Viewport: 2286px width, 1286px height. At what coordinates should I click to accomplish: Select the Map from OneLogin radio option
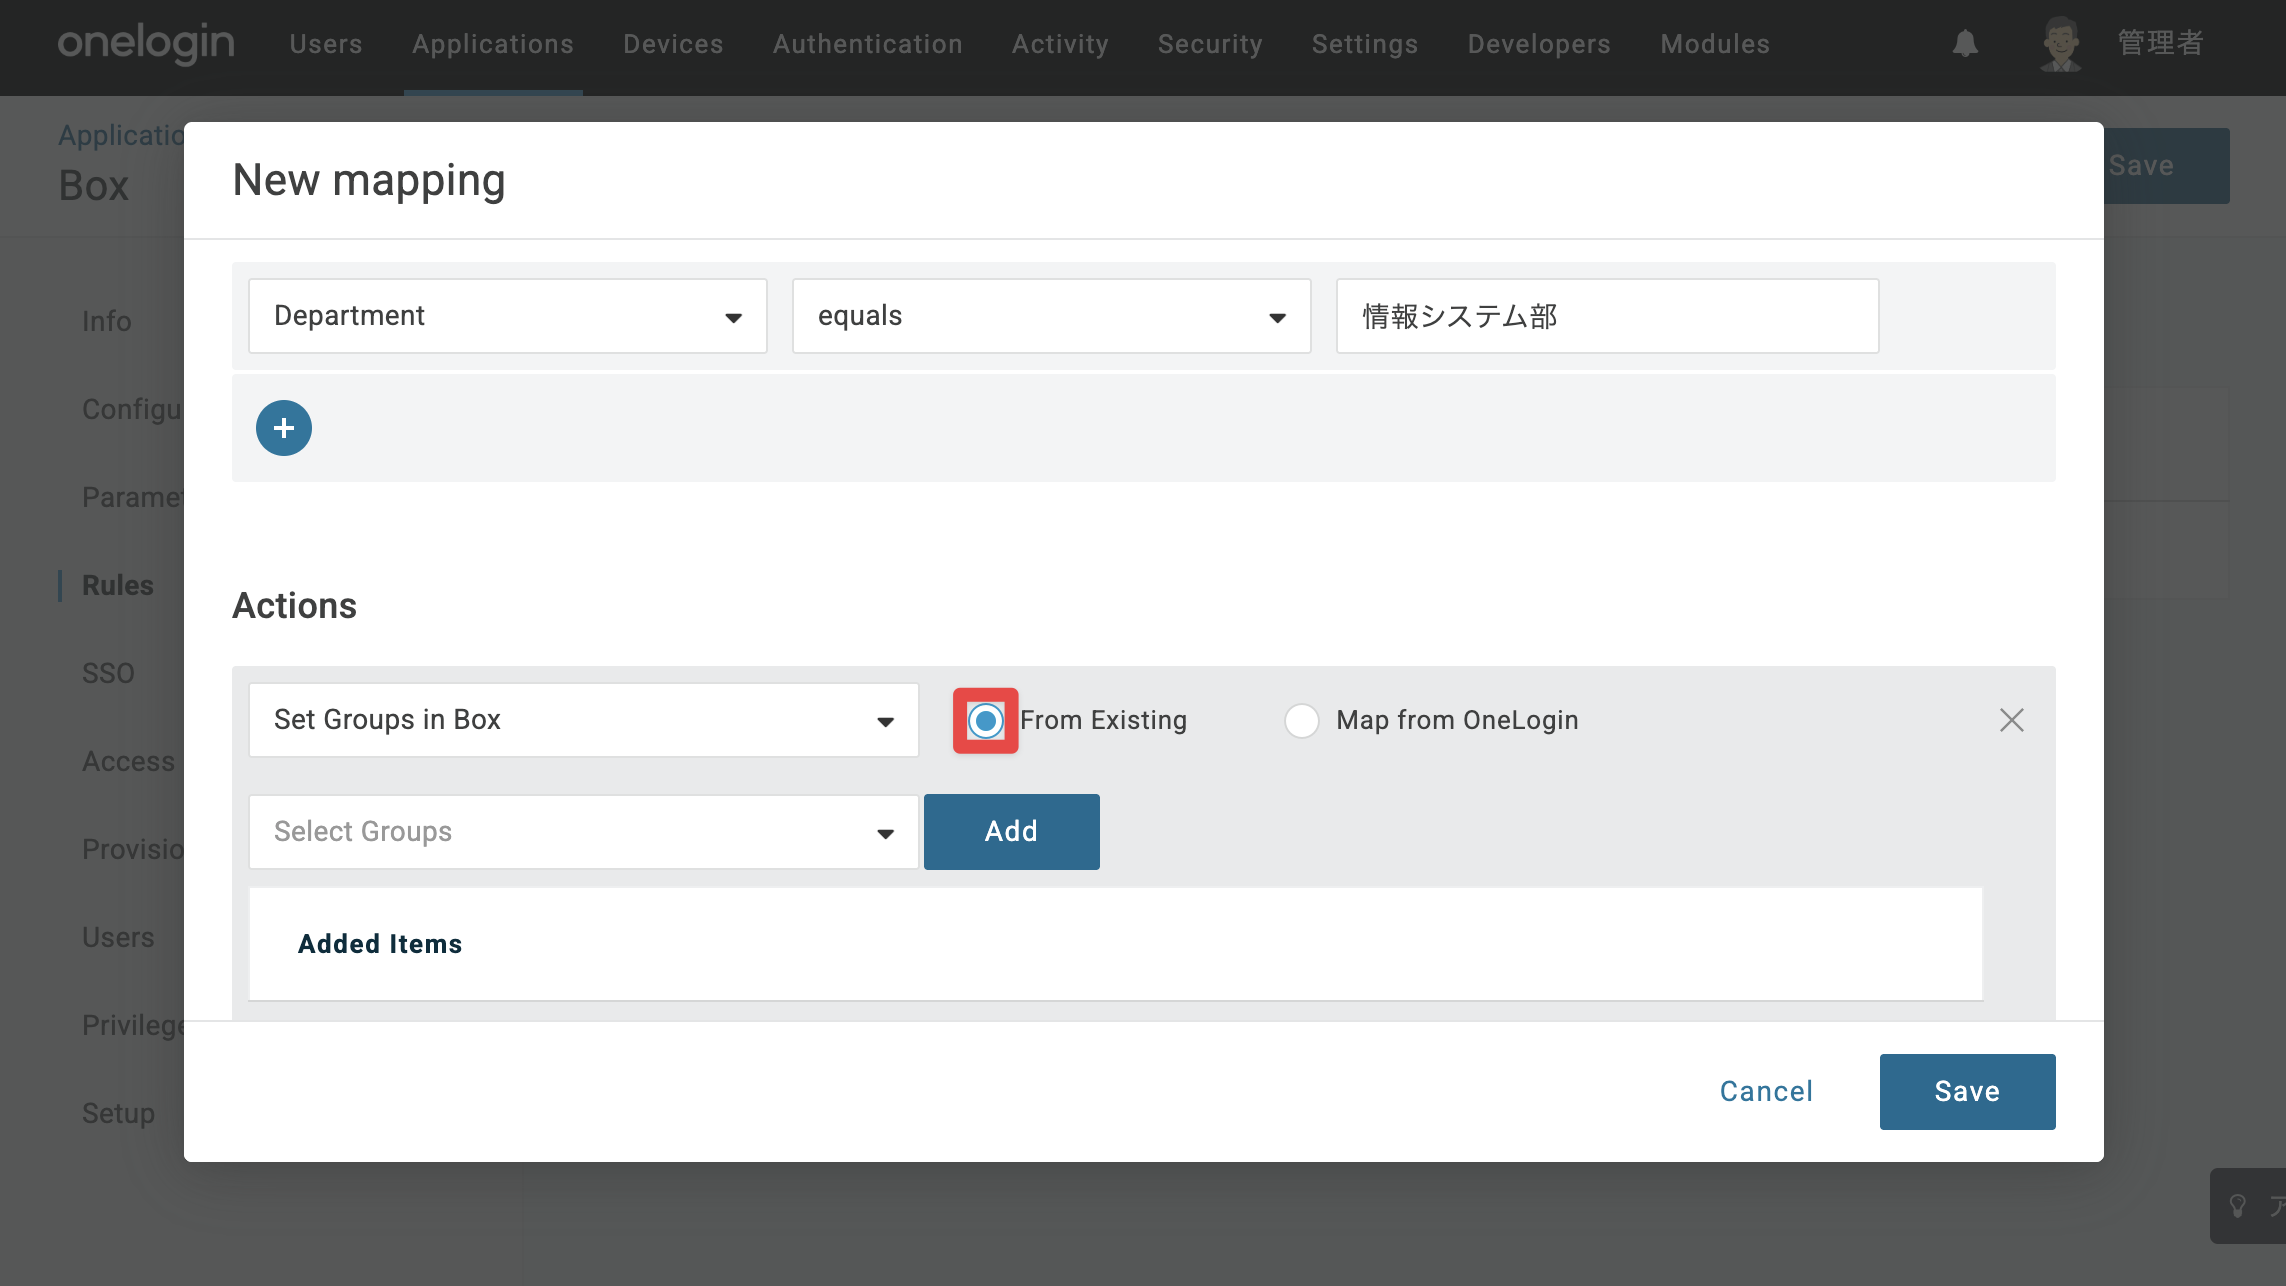tap(1302, 720)
